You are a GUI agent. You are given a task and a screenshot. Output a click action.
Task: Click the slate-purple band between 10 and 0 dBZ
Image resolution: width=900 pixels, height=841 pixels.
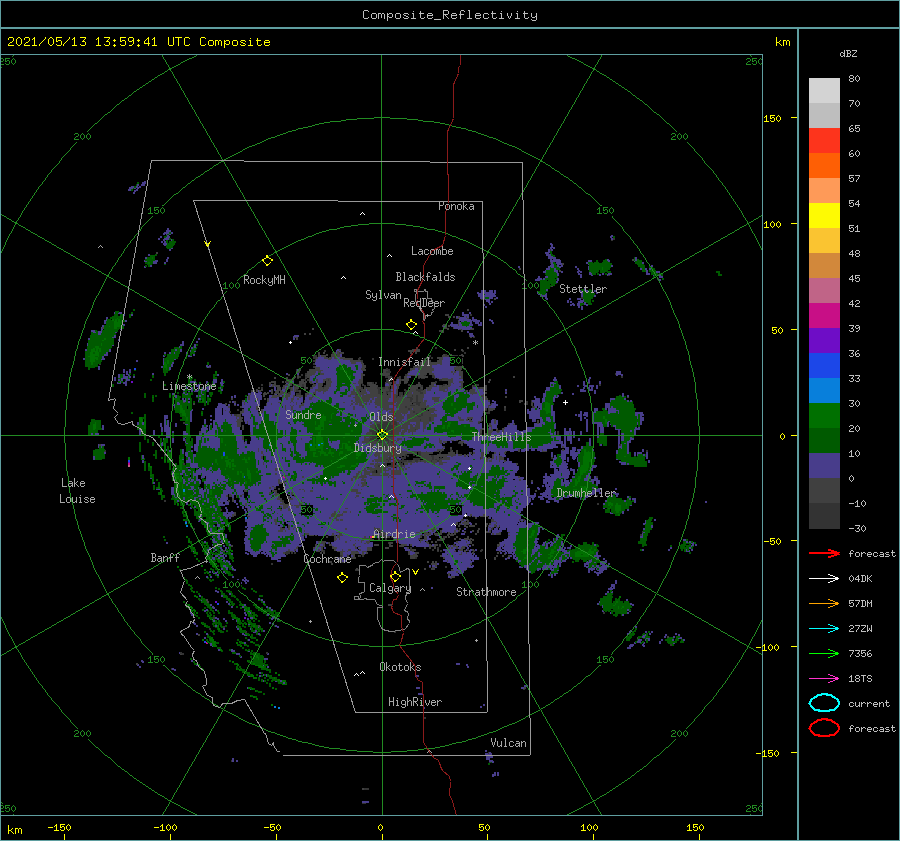(824, 466)
